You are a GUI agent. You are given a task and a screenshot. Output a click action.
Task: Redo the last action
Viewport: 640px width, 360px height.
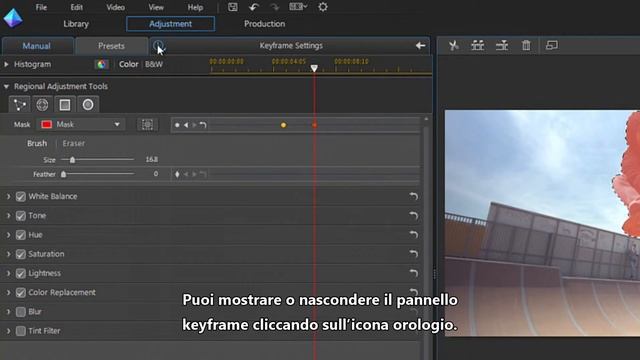point(275,7)
